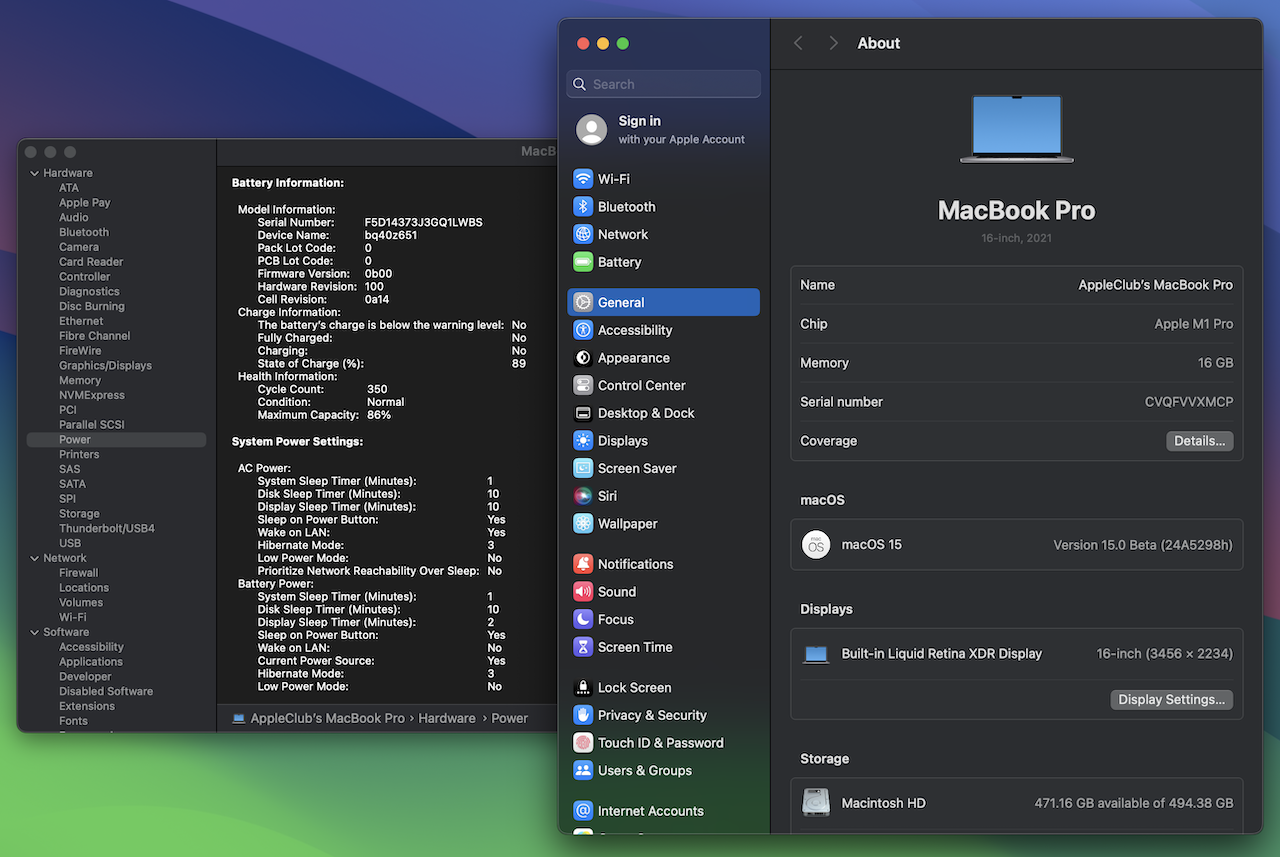Open Lock Screen settings
The image size is (1280, 857).
(663, 688)
